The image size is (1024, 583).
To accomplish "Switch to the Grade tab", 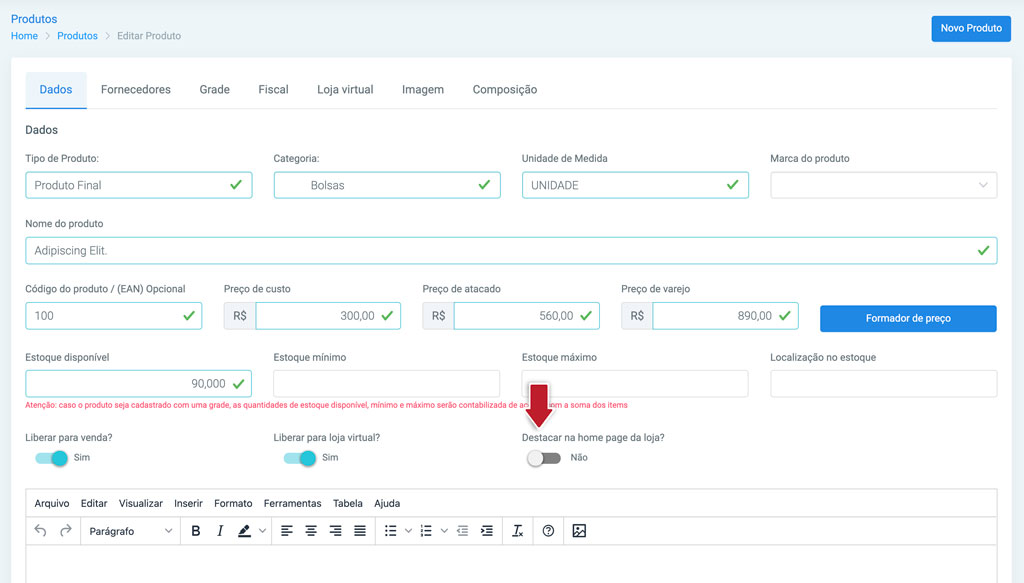I will (x=214, y=89).
